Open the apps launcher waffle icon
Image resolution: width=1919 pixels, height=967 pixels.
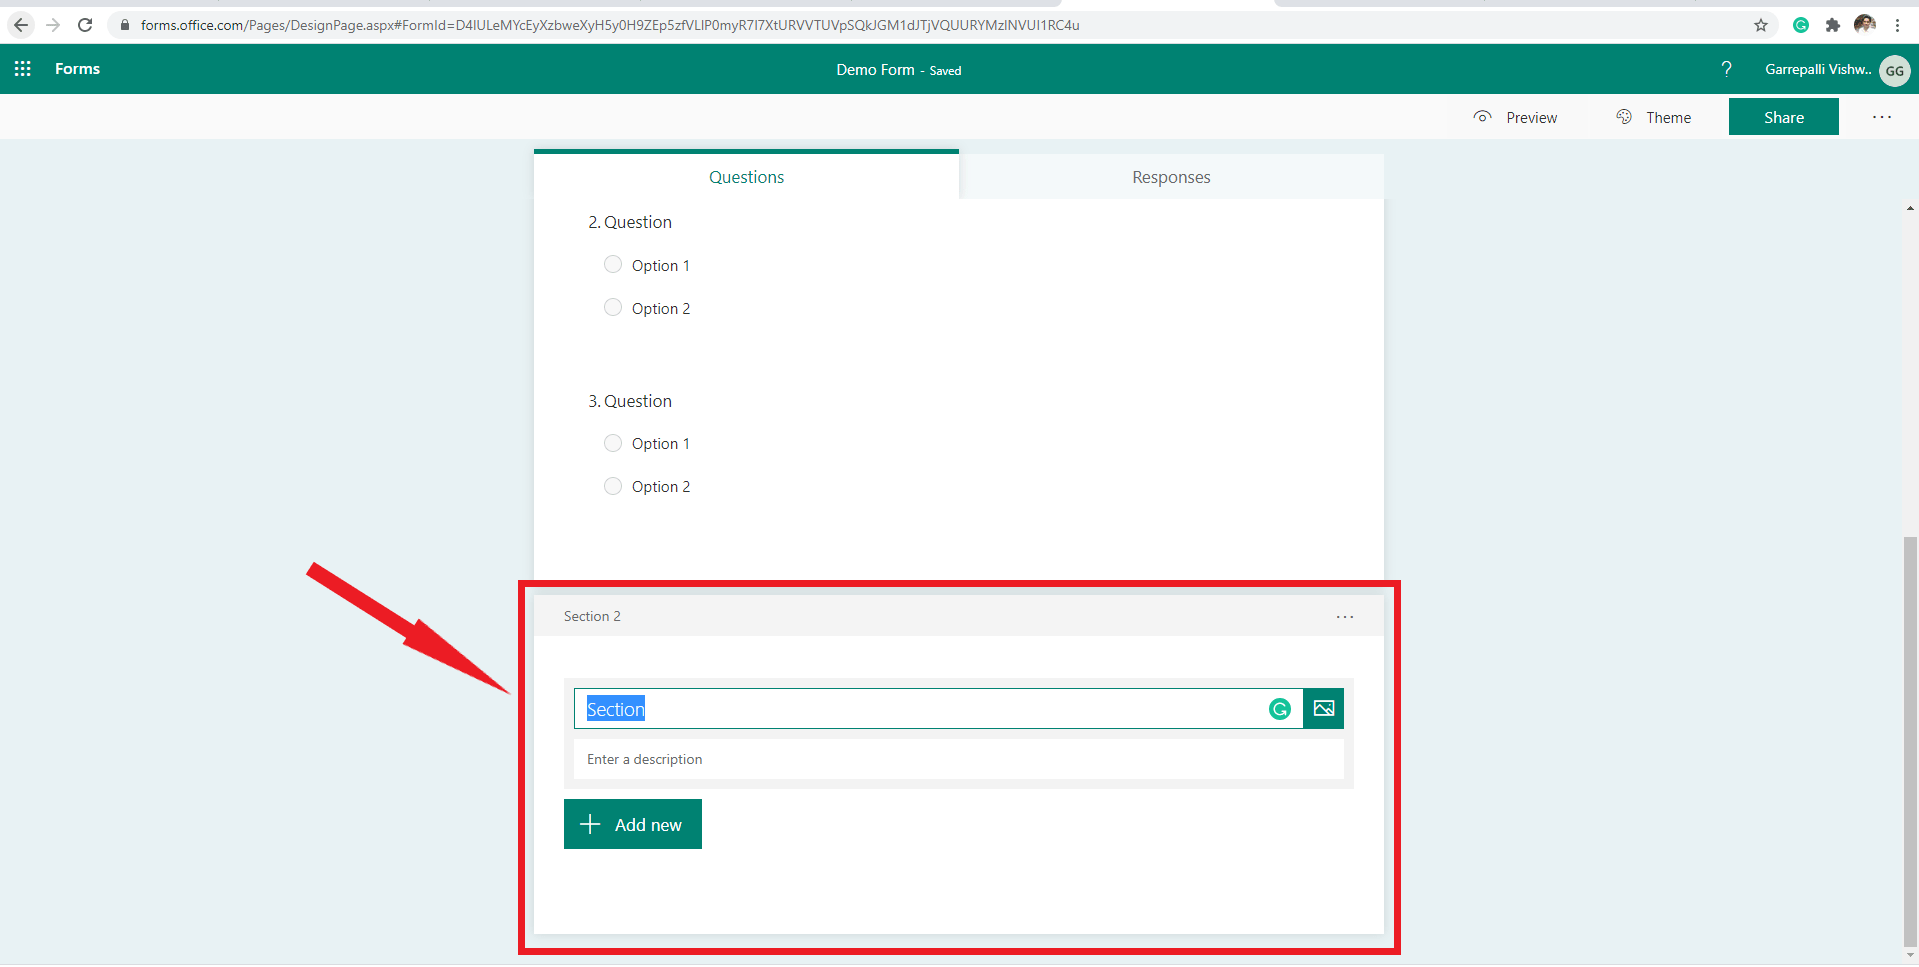click(x=22, y=68)
